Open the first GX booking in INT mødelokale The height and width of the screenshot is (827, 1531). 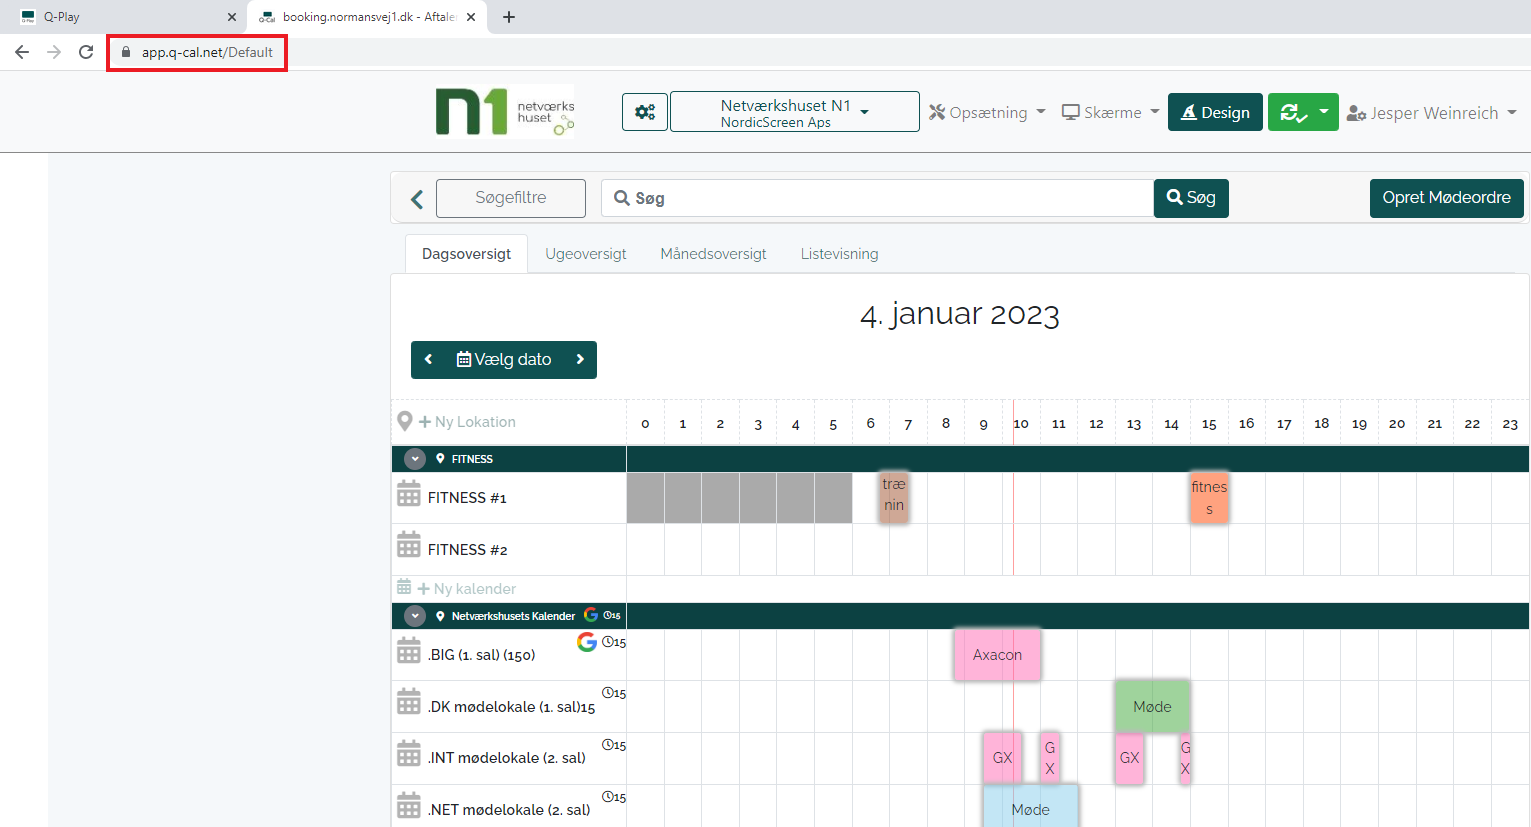[x=1002, y=758]
